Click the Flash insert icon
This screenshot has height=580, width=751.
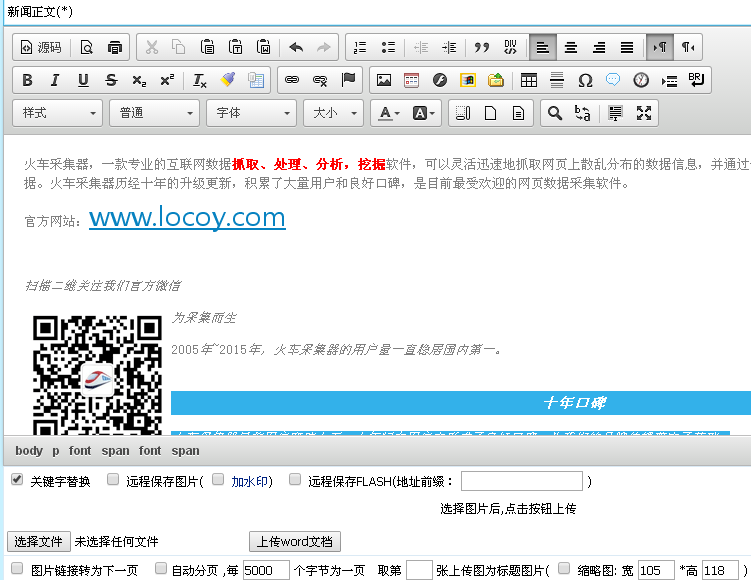pos(440,80)
